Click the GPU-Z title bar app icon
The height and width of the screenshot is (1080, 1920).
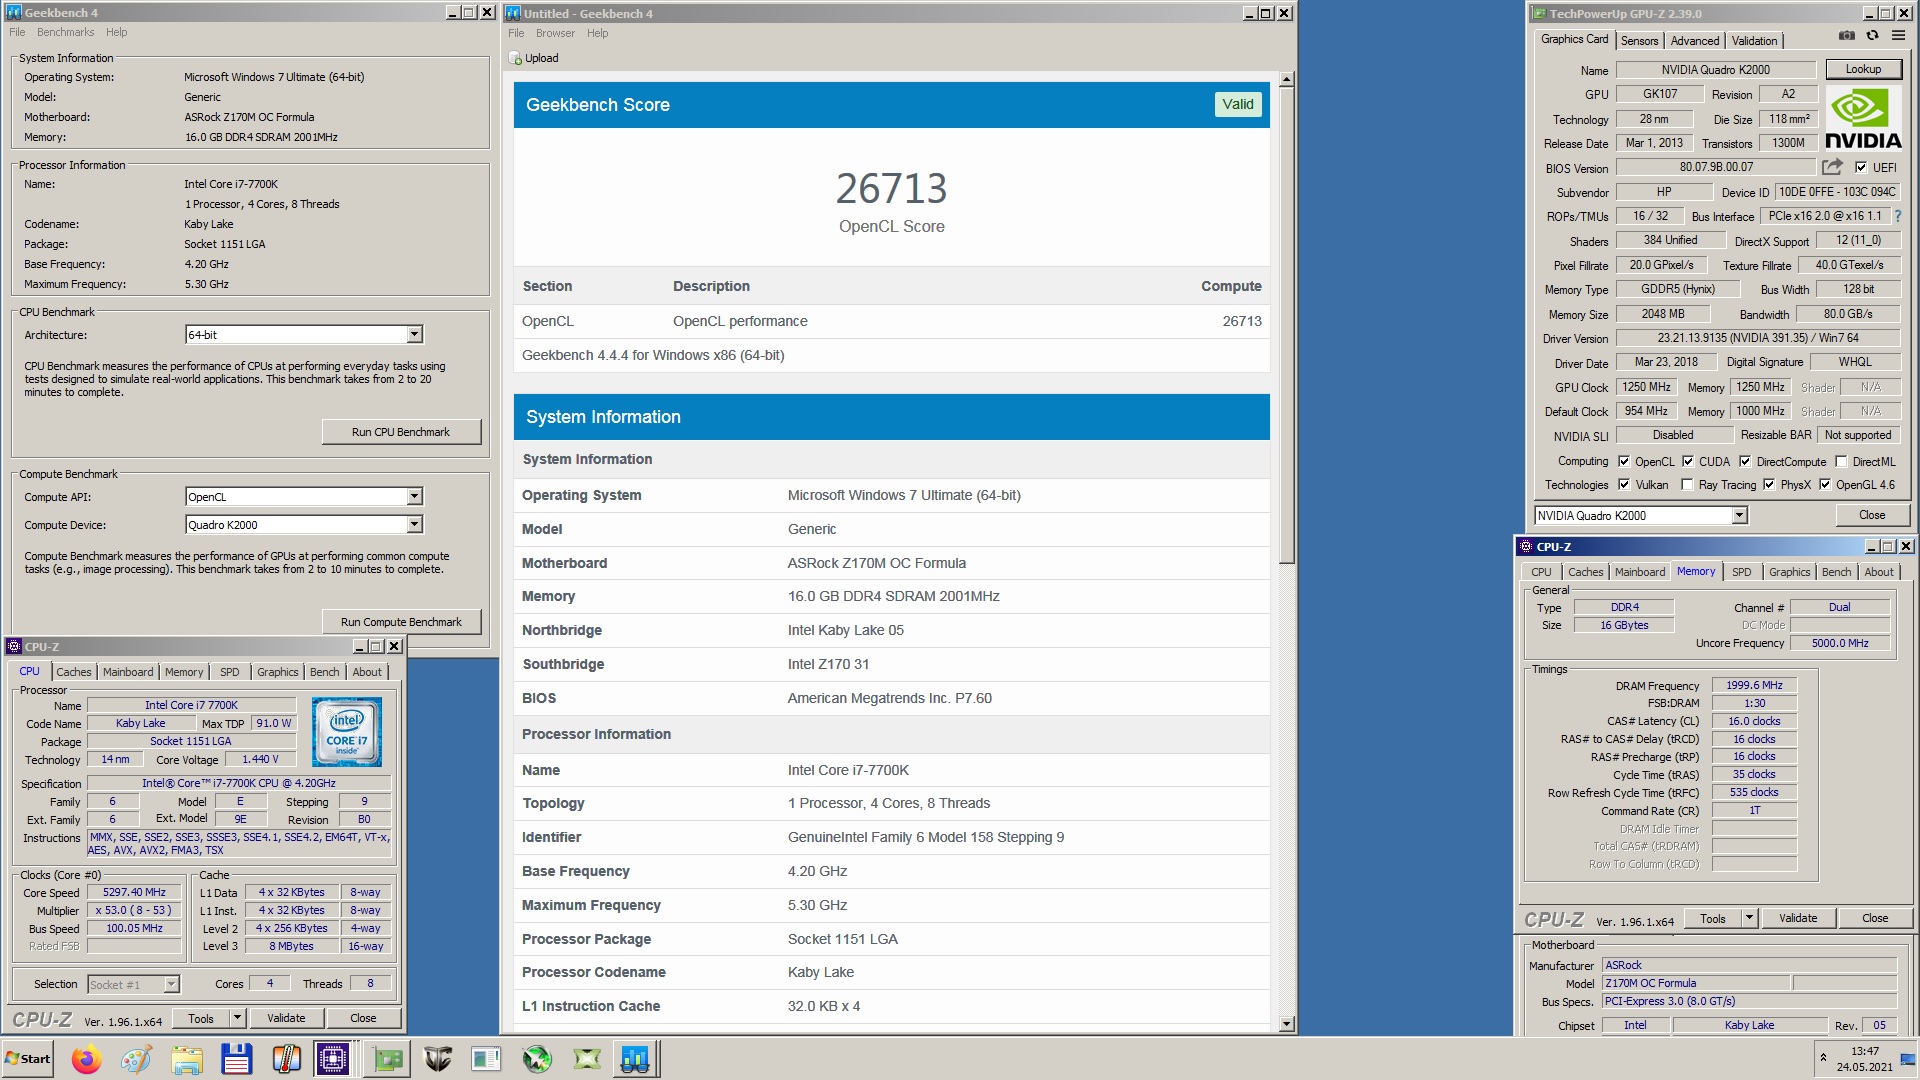(x=1539, y=13)
